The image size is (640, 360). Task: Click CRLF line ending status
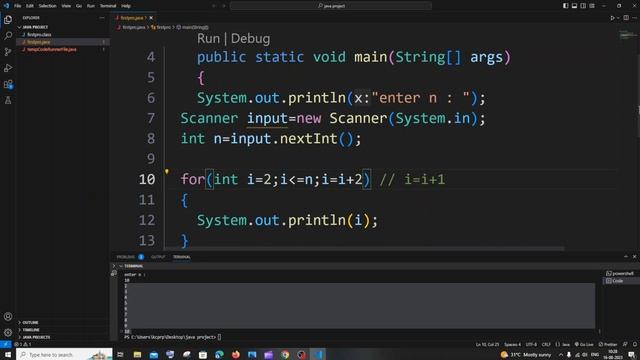(546, 344)
